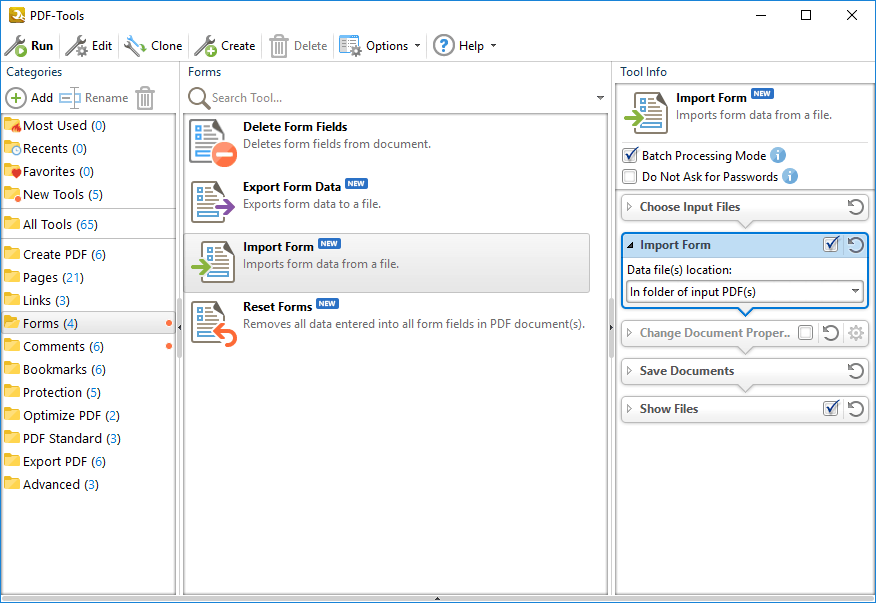Expand the Change Document Properties step
This screenshot has width=876, height=603.
[x=630, y=333]
